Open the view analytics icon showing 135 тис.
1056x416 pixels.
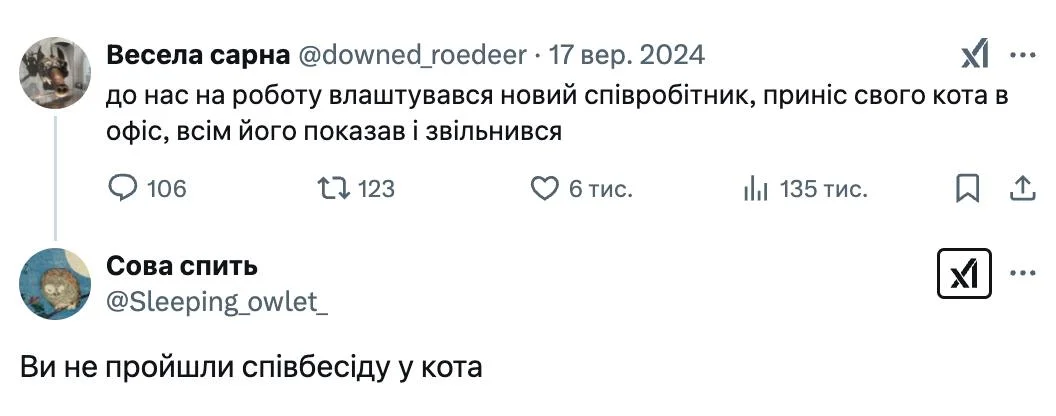(x=754, y=188)
